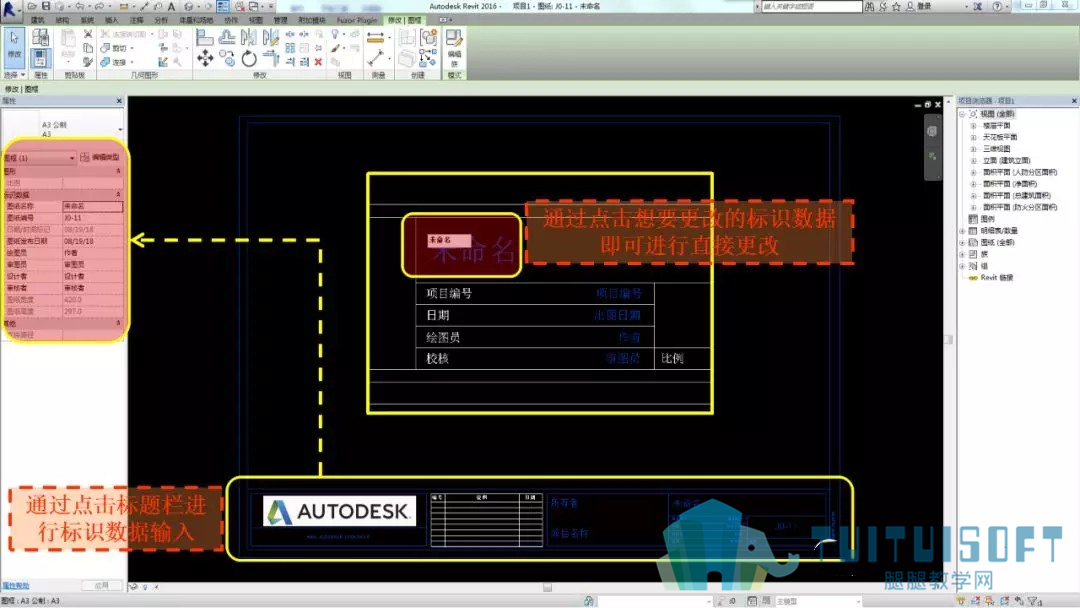Image resolution: width=1080 pixels, height=608 pixels.
Task: Click the keyword search box in title bar
Action: [811, 6]
